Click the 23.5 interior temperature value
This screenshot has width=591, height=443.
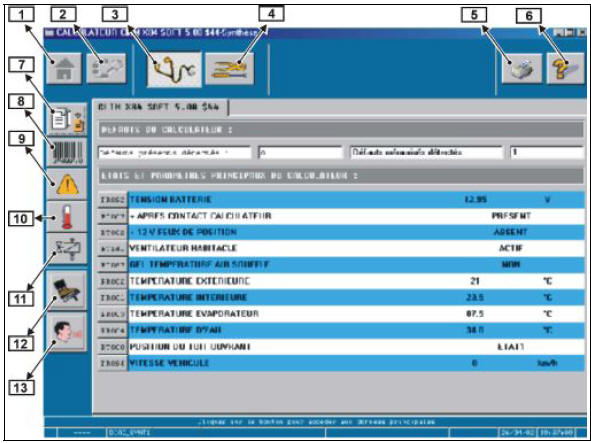tap(475, 297)
